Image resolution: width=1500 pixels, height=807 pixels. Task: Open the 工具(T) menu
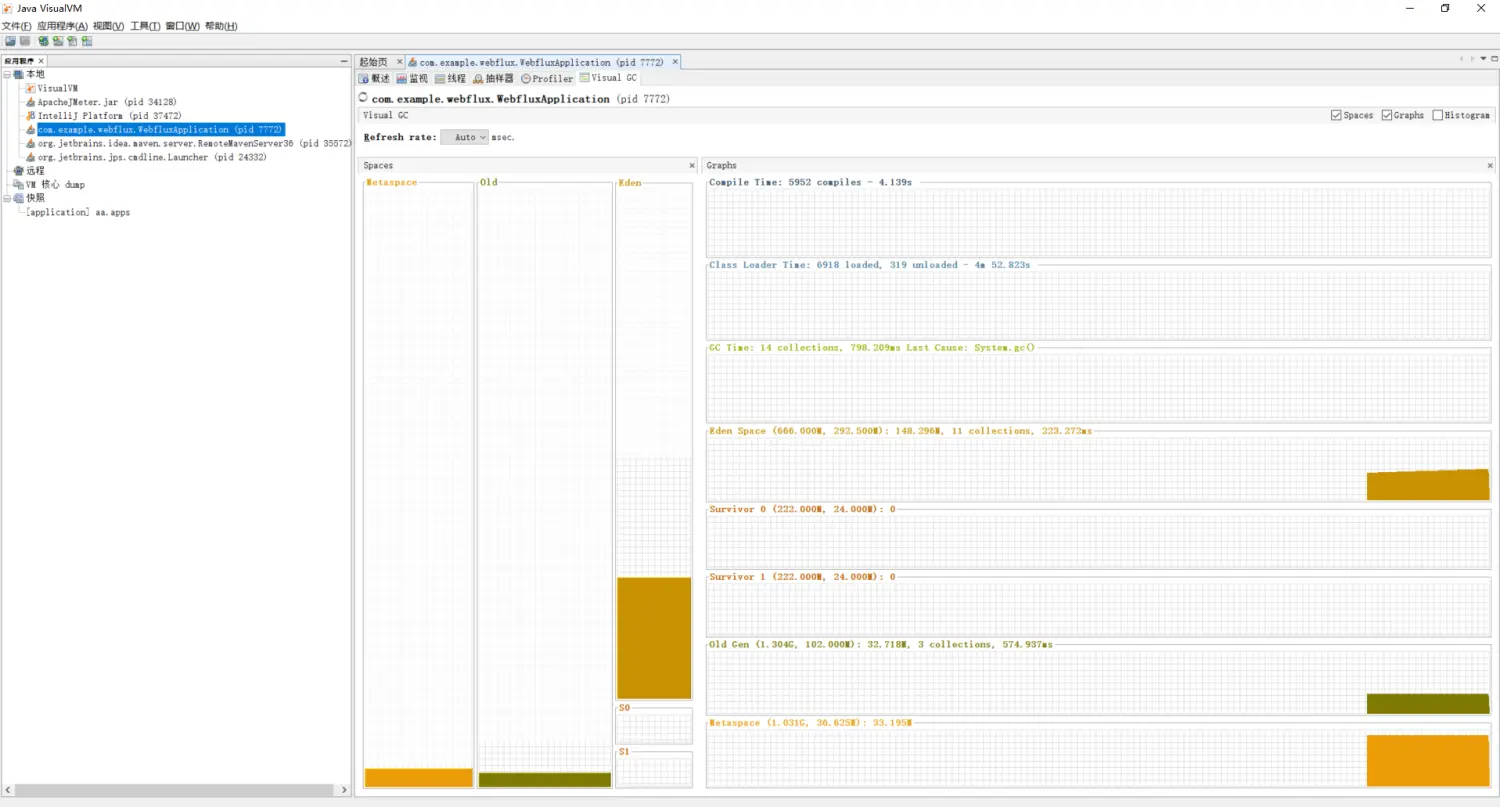click(145, 26)
